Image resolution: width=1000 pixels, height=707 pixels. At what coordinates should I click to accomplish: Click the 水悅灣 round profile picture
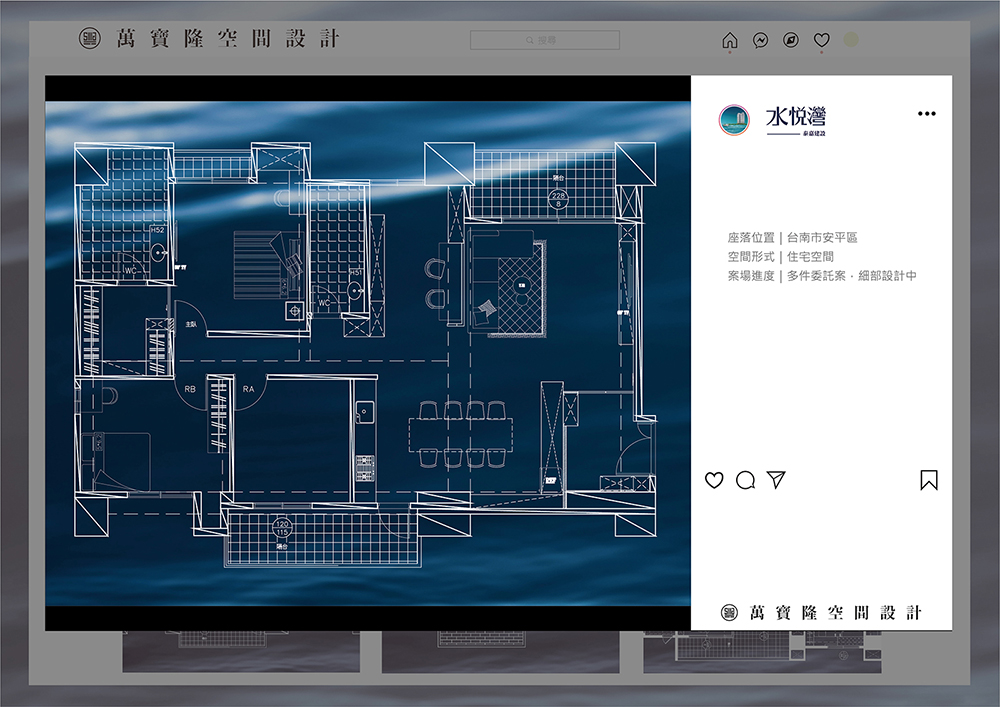click(734, 120)
